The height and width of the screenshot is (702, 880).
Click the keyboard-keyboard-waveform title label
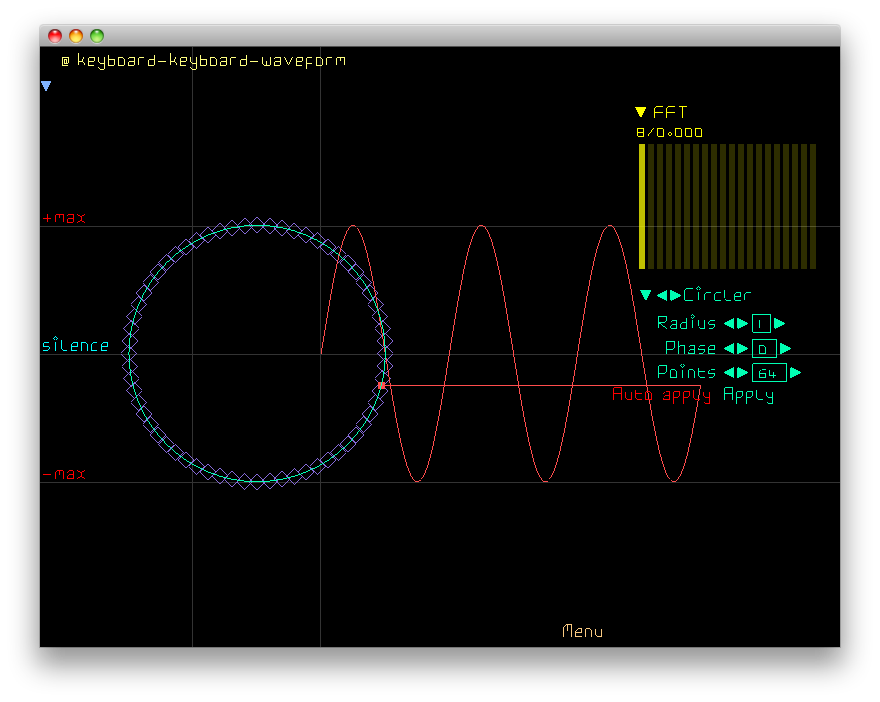211,61
